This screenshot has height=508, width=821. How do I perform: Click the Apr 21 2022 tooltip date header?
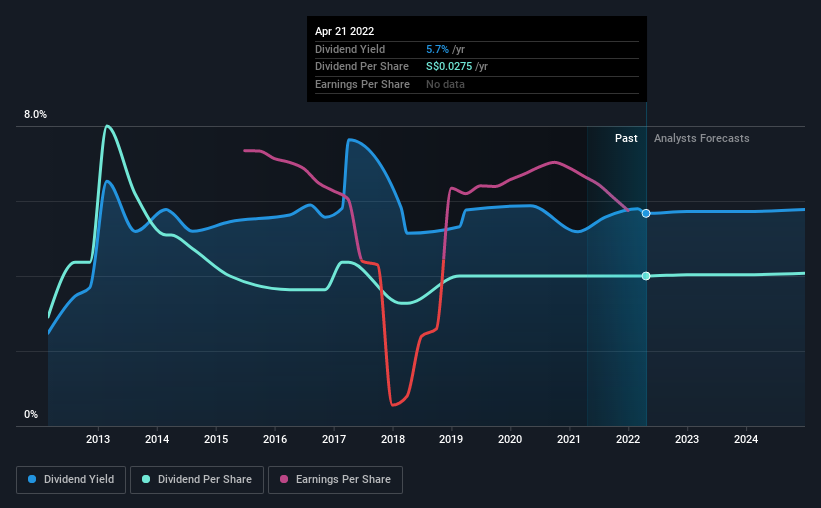tap(345, 31)
